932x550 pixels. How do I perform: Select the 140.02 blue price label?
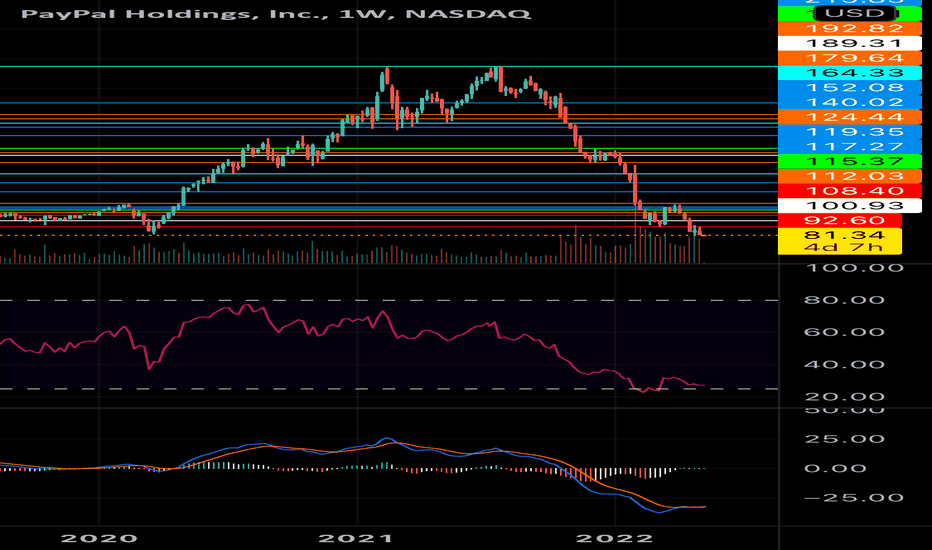(849, 102)
